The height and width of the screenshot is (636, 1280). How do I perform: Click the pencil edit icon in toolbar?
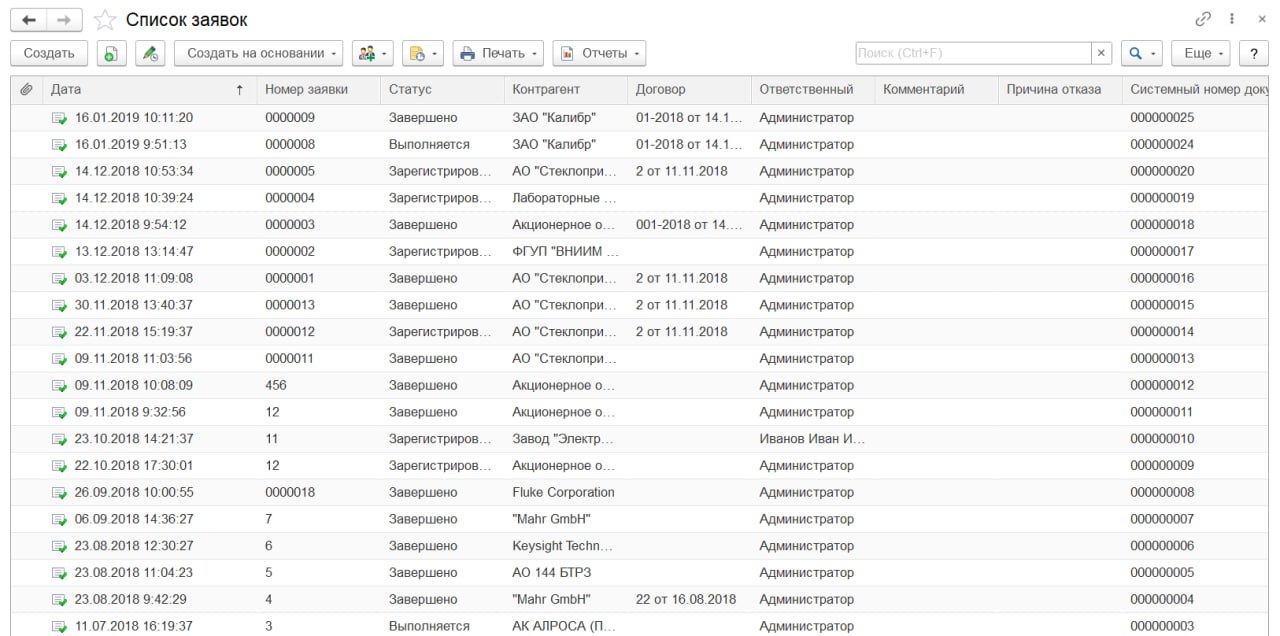[x=150, y=53]
